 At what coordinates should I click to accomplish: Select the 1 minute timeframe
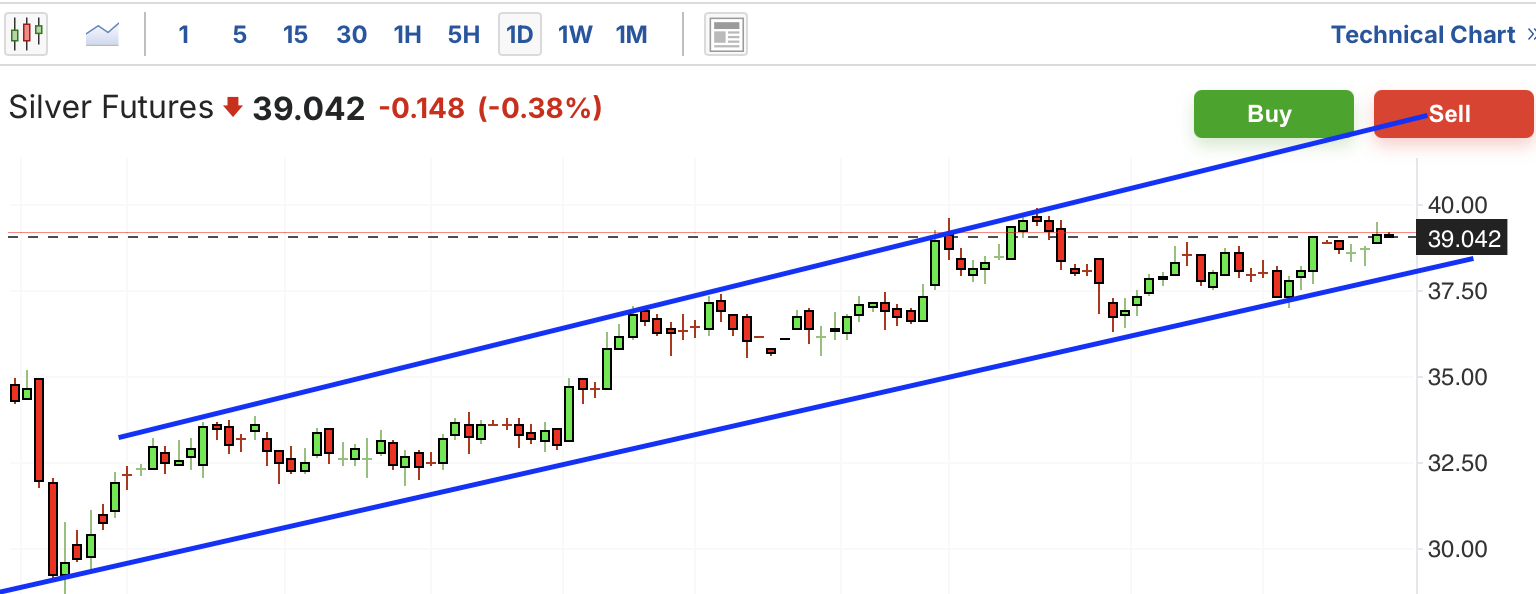[x=184, y=35]
